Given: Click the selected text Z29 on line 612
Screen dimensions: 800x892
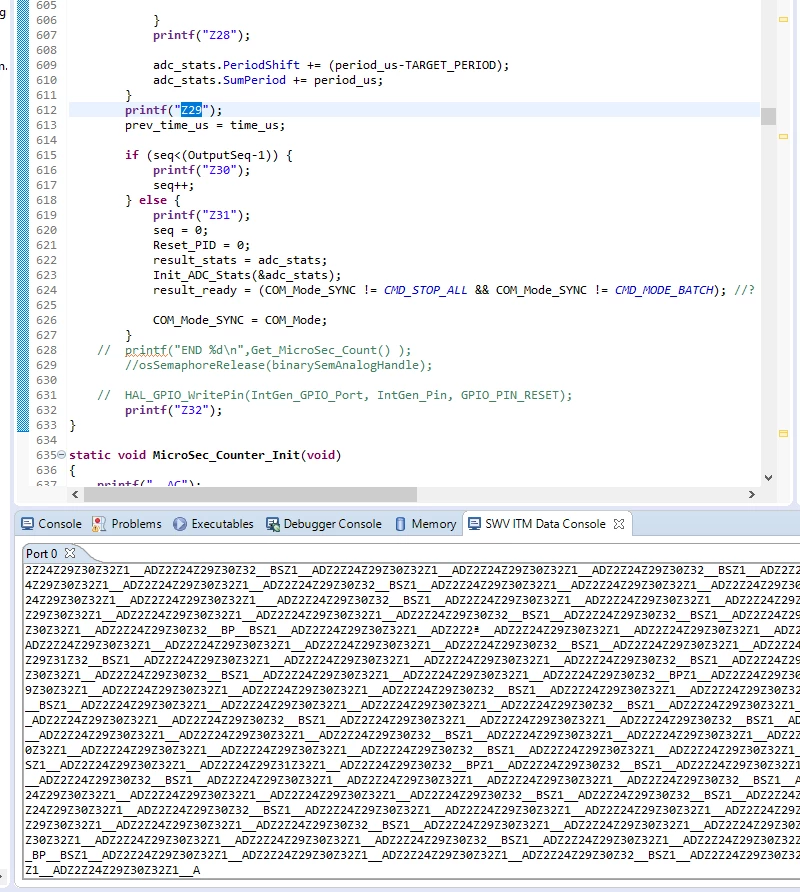Looking at the screenshot, I should point(191,110).
